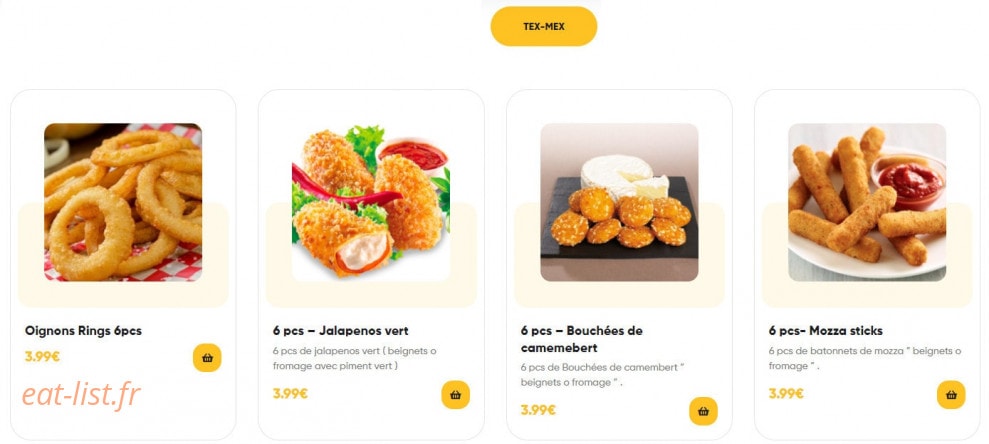Click the Oignons Rings 6pcs title
989x444 pixels.
coord(83,330)
